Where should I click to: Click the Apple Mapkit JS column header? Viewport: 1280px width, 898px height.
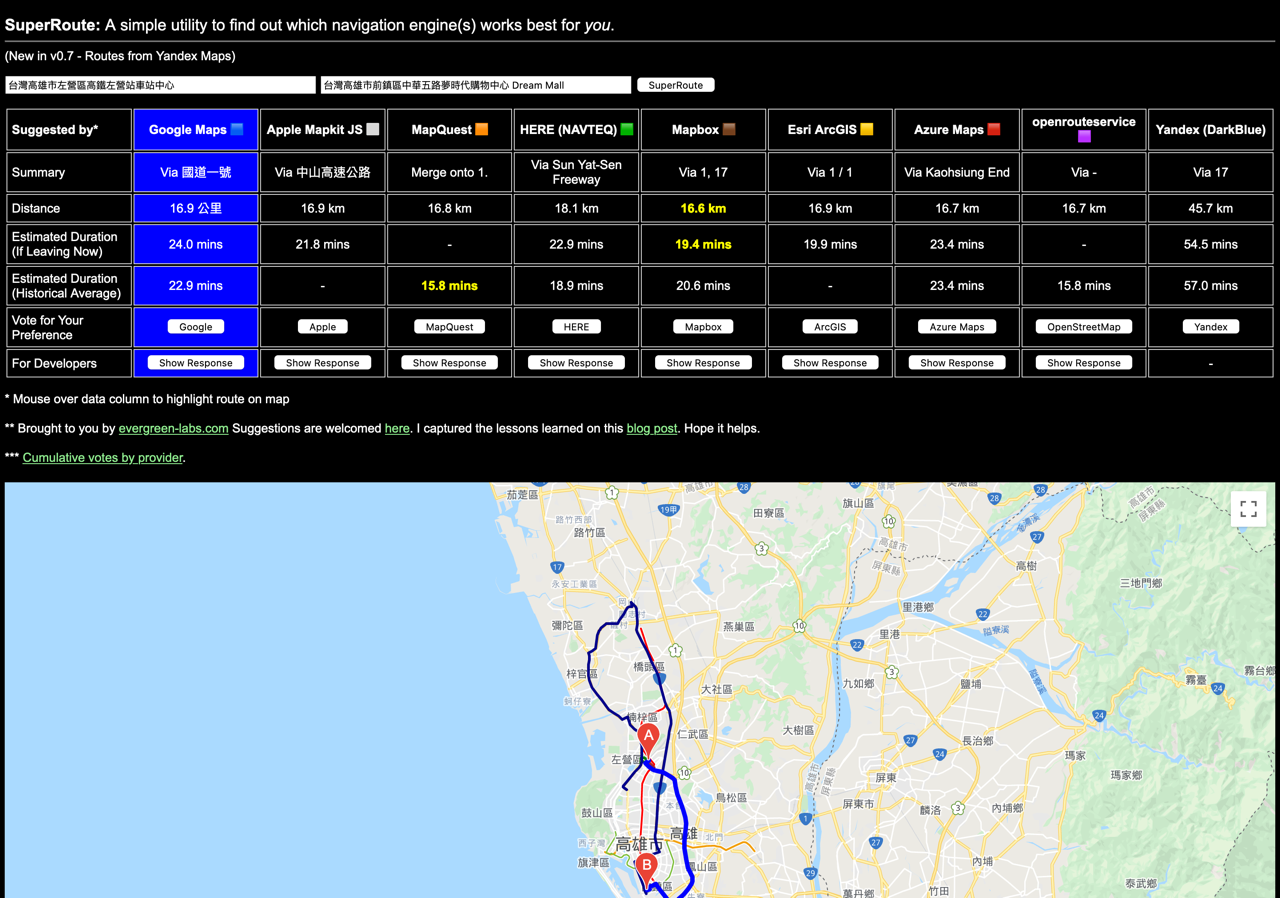tap(323, 130)
